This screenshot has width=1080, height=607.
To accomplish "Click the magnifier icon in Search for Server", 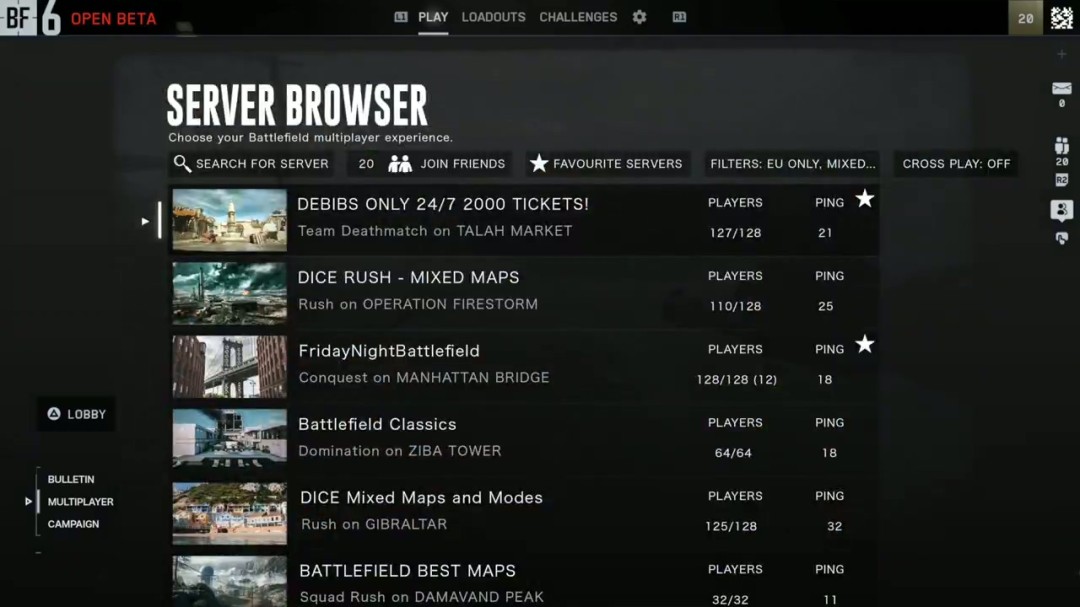I will [x=182, y=164].
